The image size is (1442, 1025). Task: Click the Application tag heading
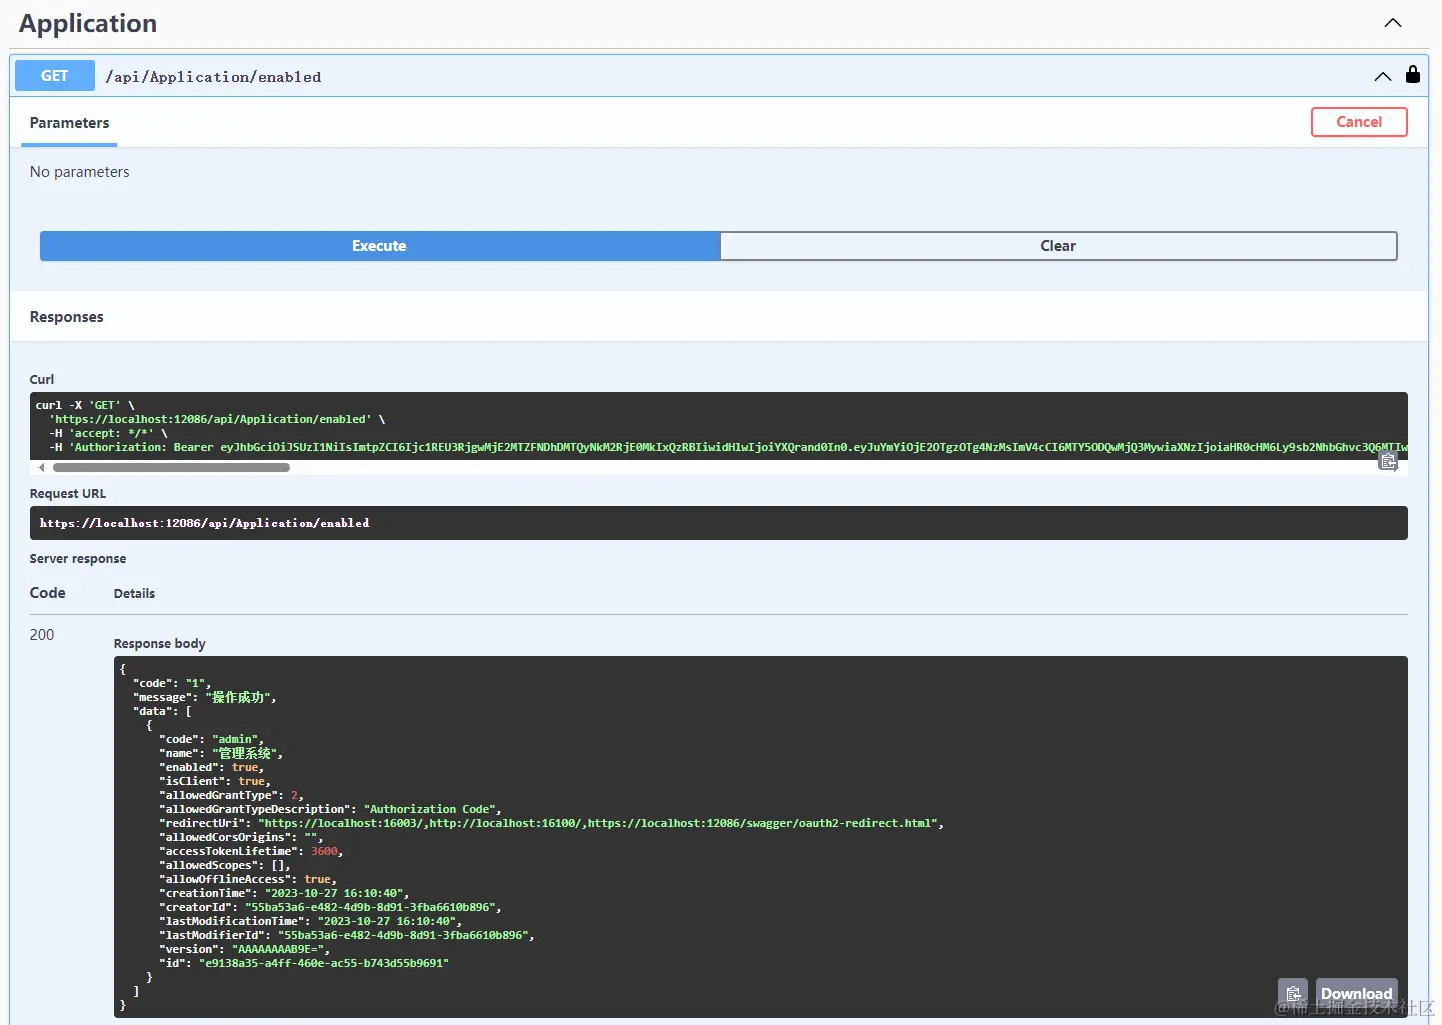(88, 24)
